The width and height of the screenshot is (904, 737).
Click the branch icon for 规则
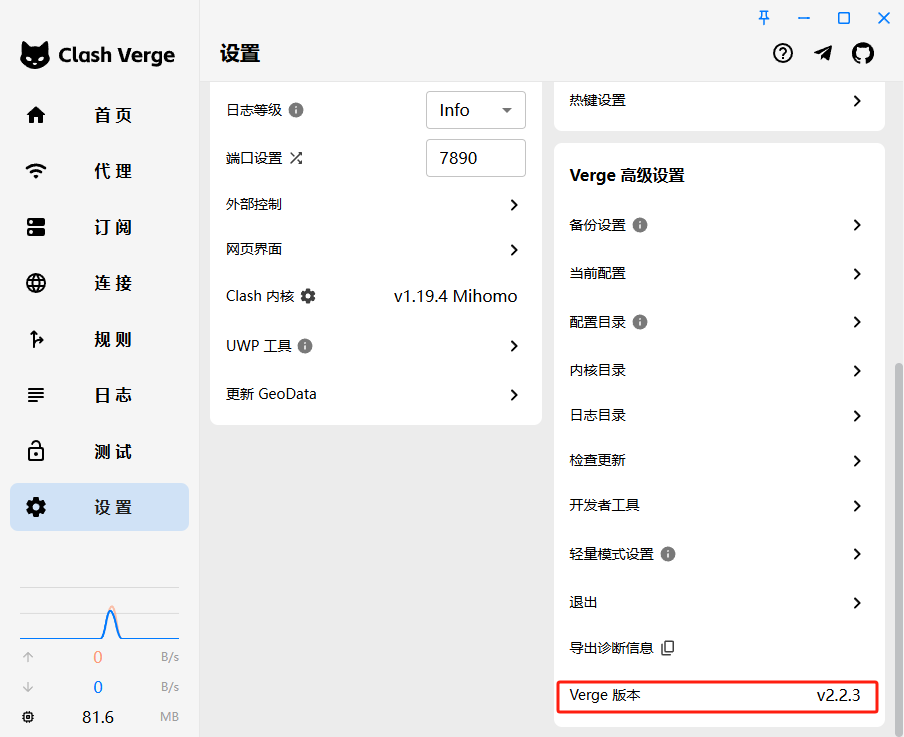[36, 339]
